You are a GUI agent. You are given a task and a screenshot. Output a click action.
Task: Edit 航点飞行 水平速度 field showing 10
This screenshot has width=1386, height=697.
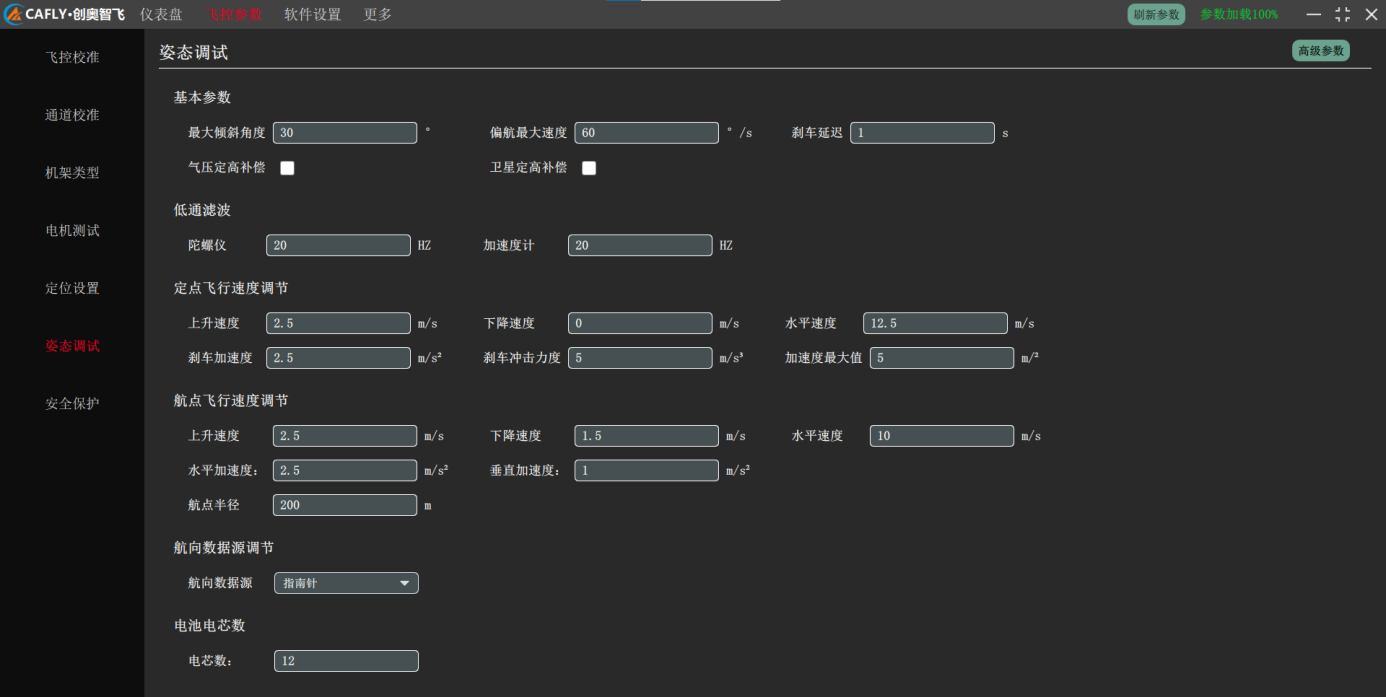pos(942,436)
